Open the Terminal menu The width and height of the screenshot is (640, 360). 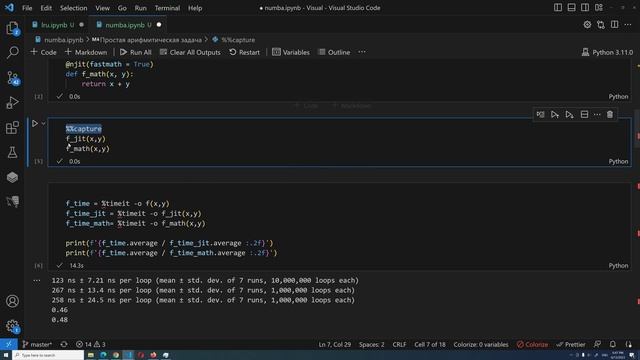pos(167,8)
